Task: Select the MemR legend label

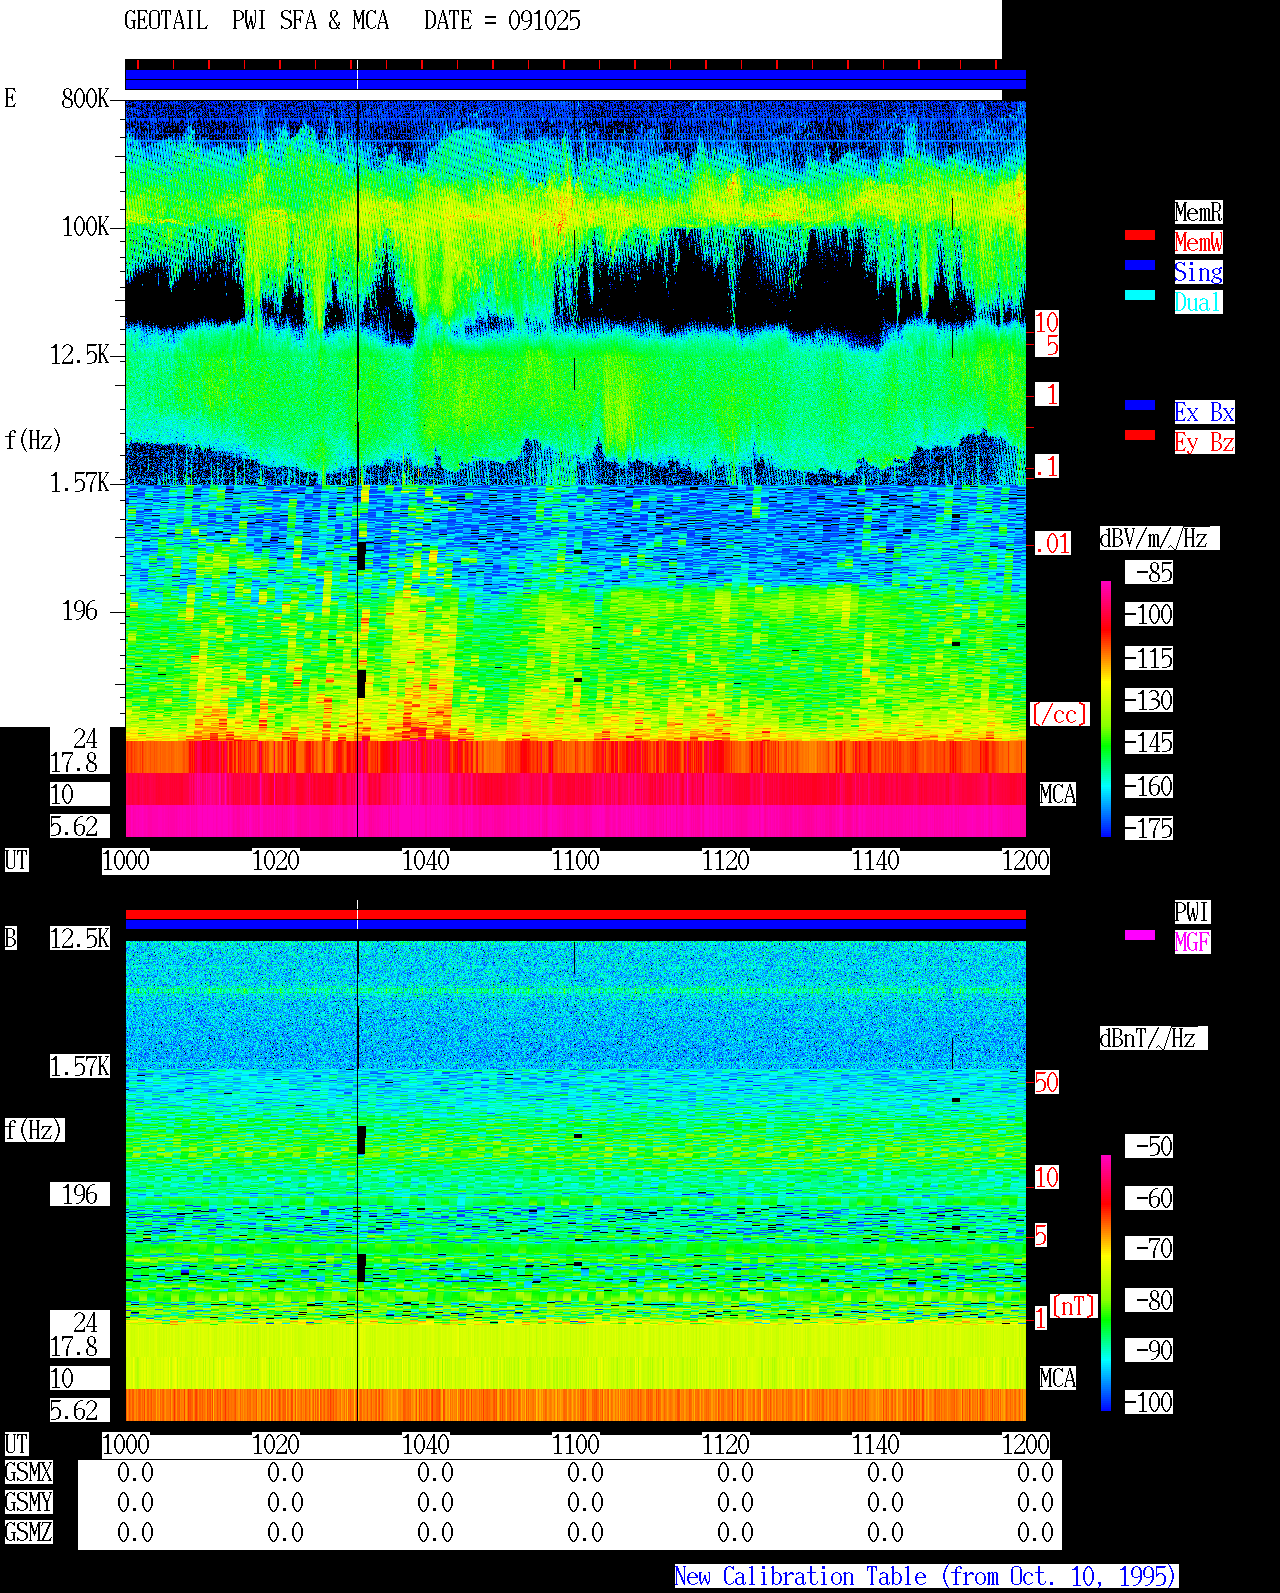Action: coord(1198,212)
